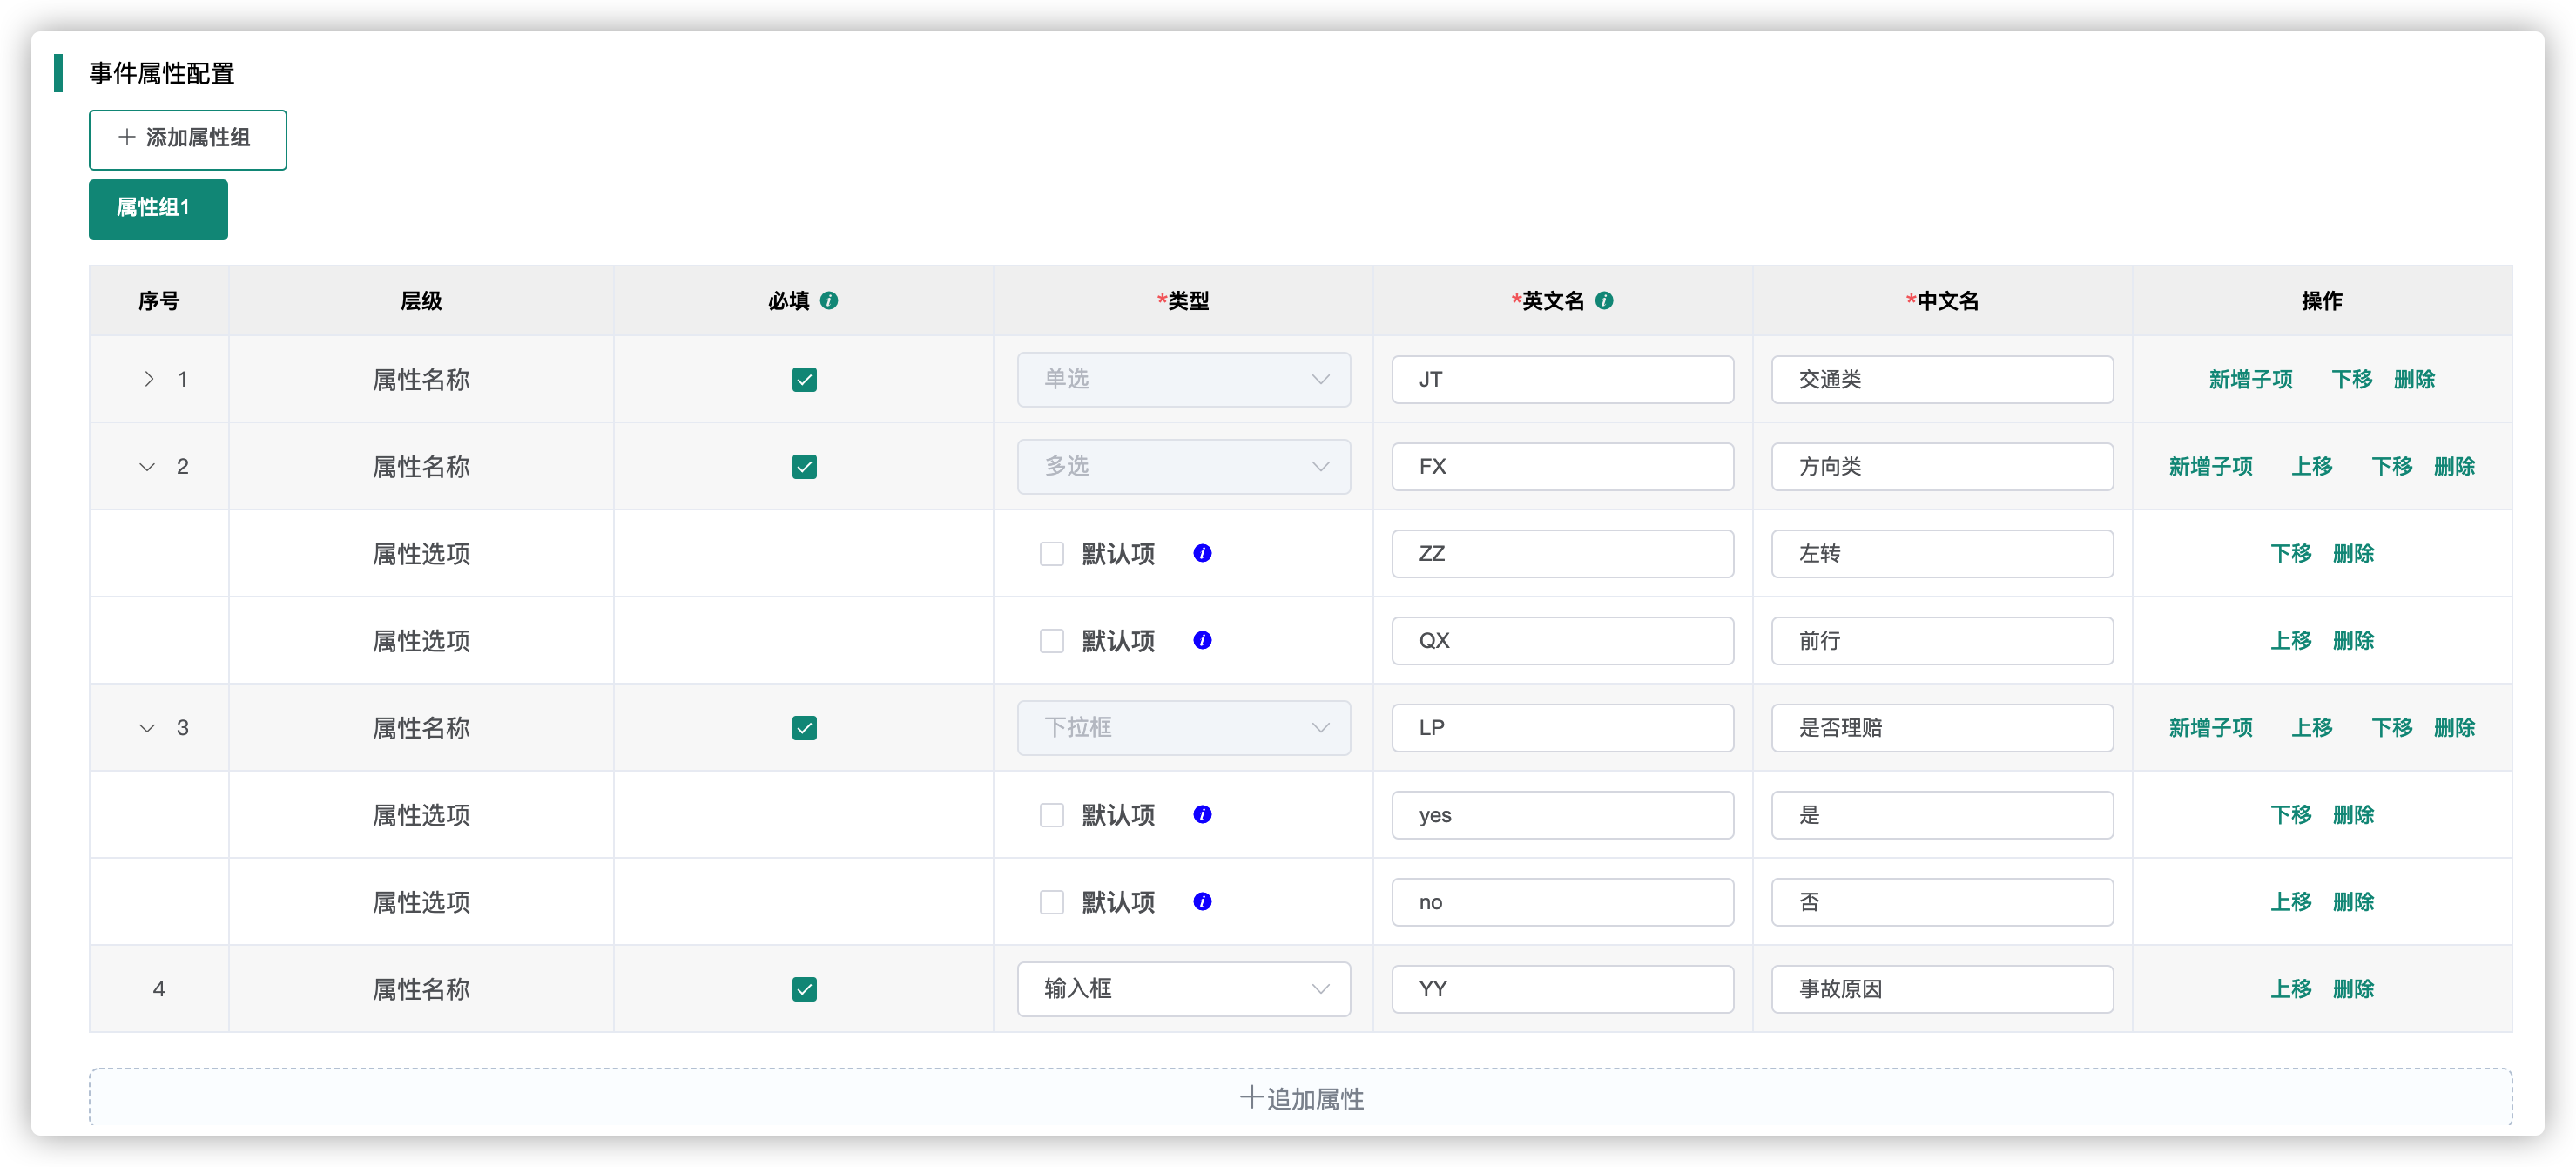
Task: Click 删除 for 是 option row
Action: coord(2353,814)
